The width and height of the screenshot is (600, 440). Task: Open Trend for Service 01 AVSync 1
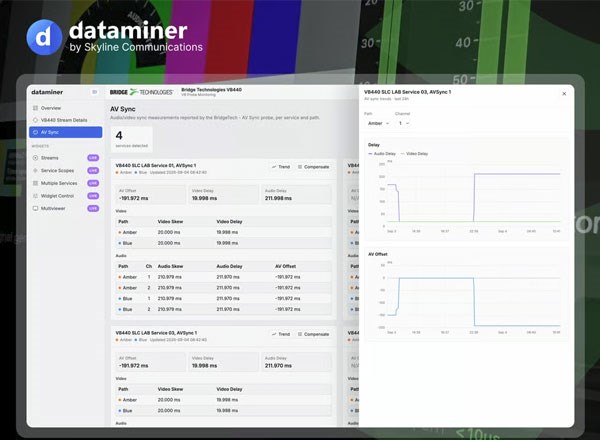click(x=281, y=167)
